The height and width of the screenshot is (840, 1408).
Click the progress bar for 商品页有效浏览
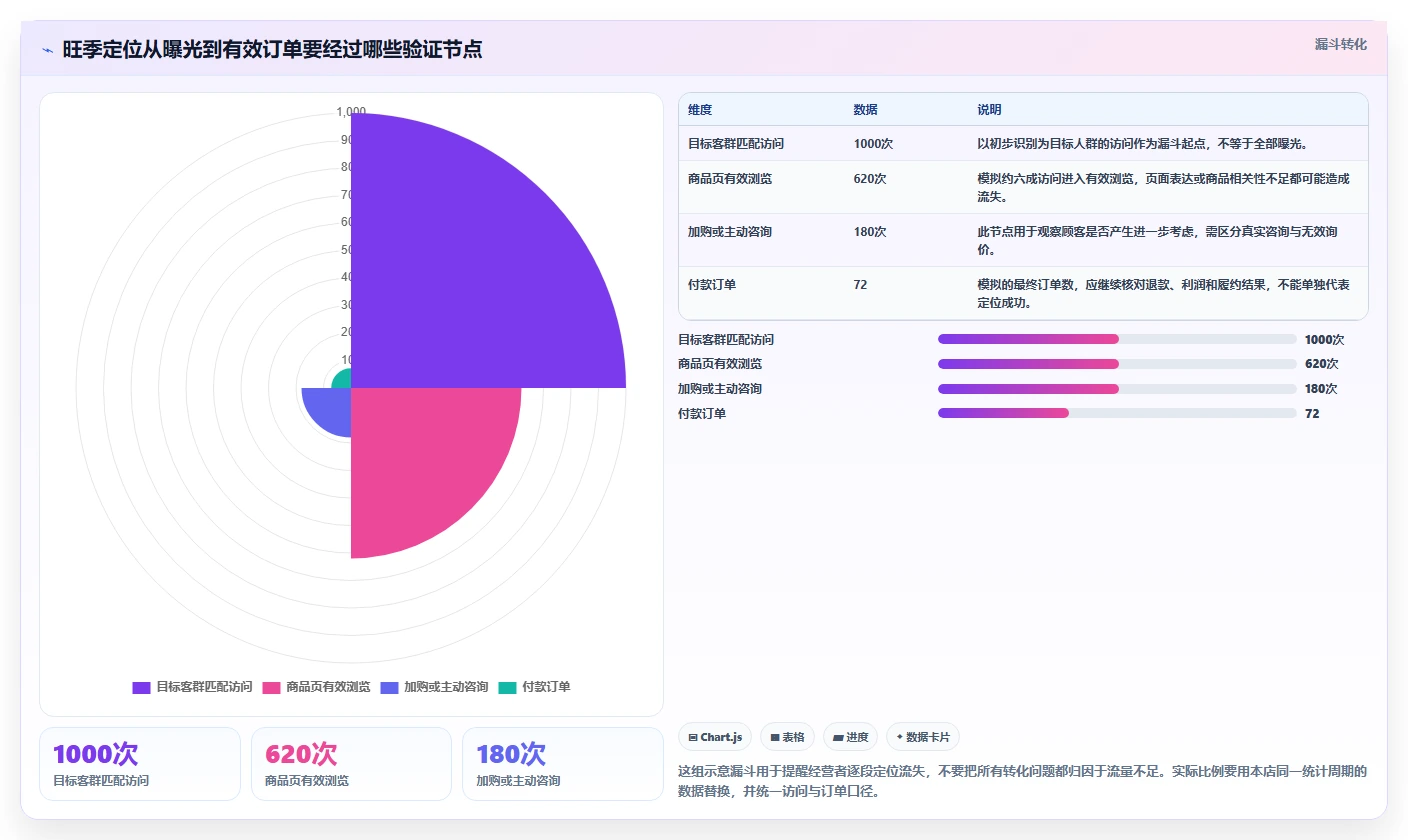pos(1117,364)
